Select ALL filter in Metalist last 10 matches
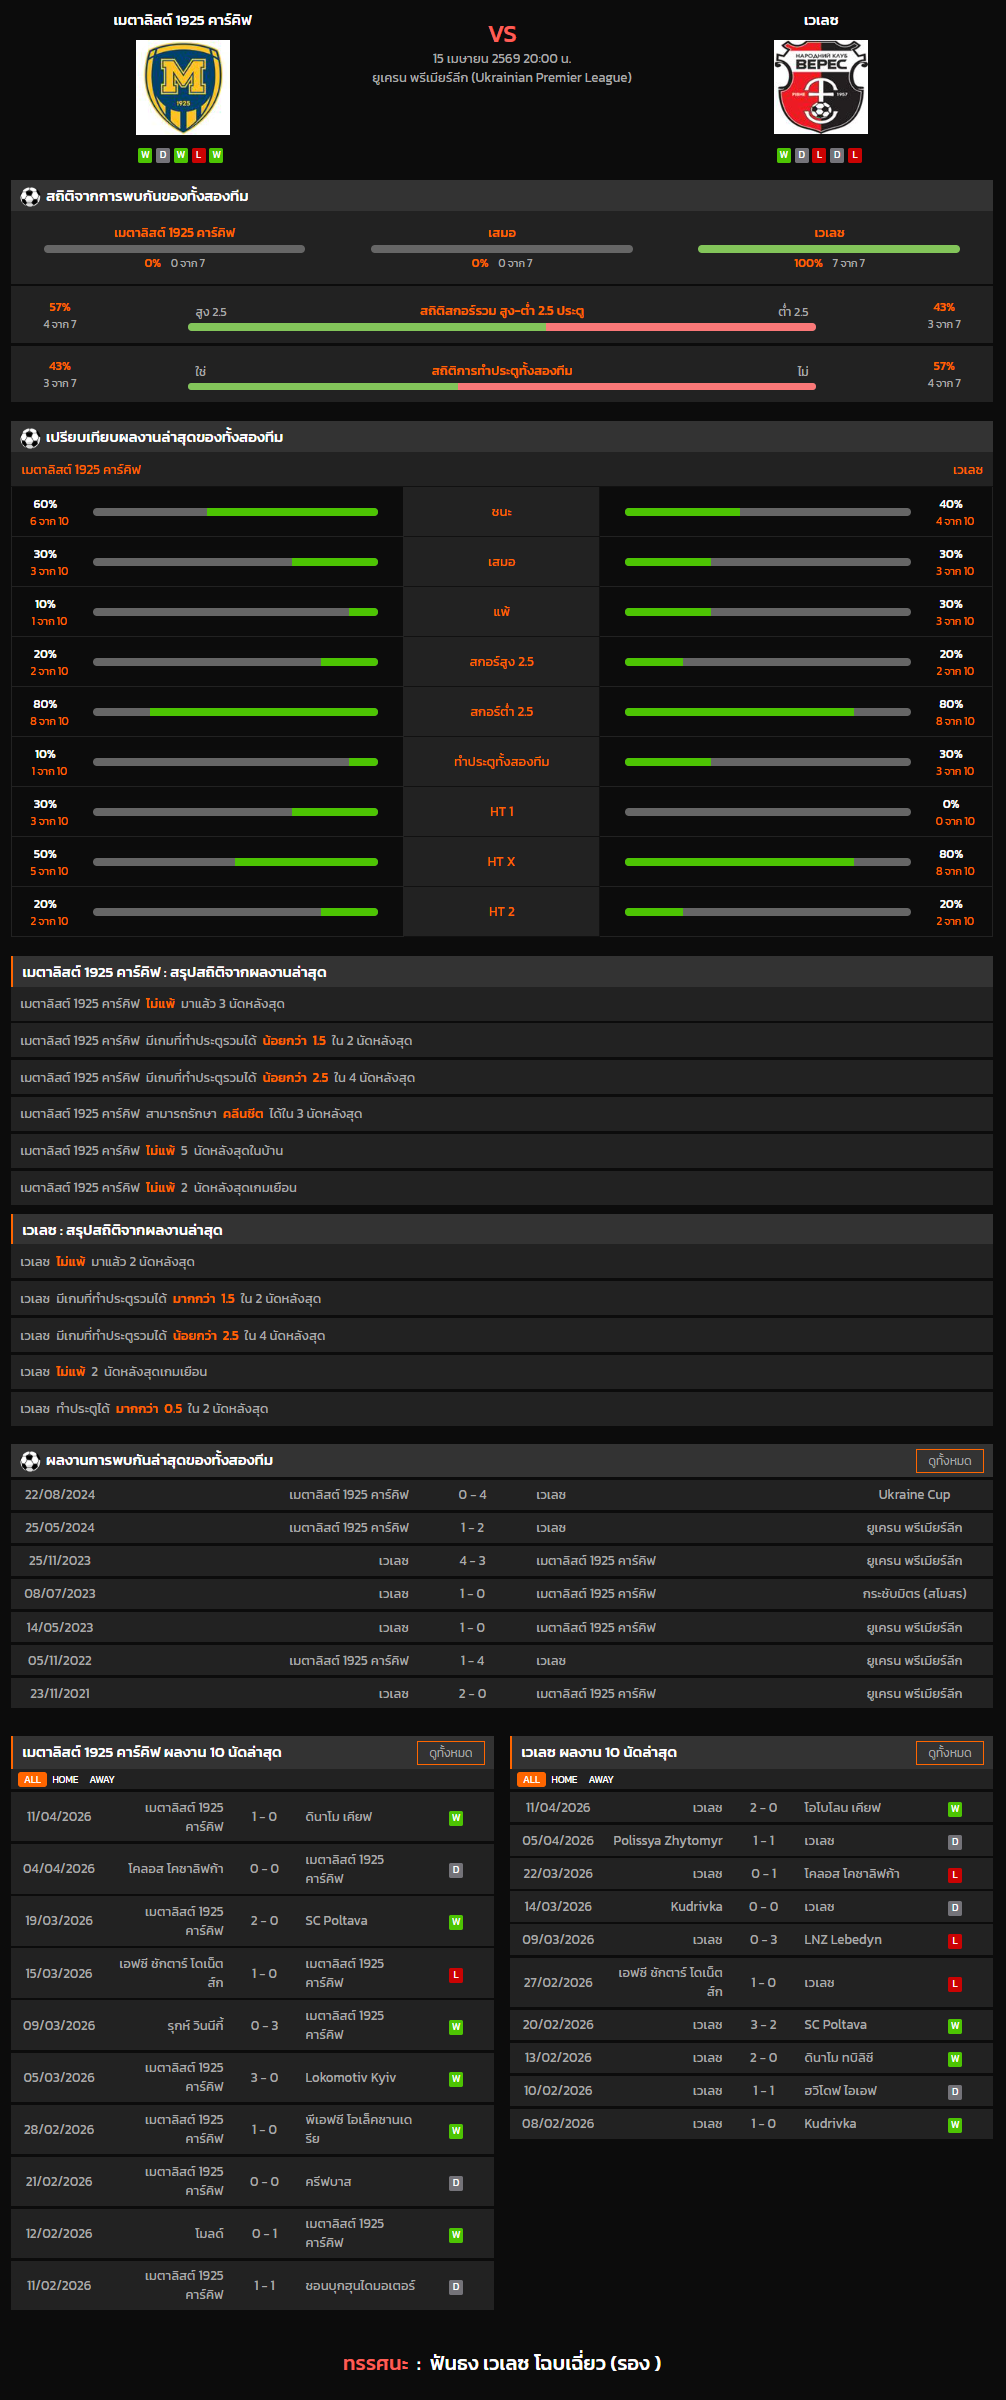The height and width of the screenshot is (2400, 1006). 32,1780
